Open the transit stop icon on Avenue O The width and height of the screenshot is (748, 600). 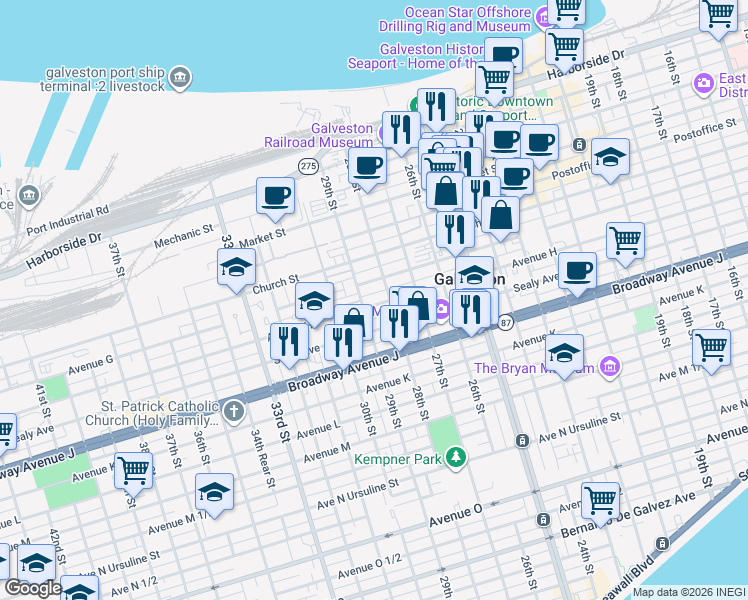click(x=543, y=519)
